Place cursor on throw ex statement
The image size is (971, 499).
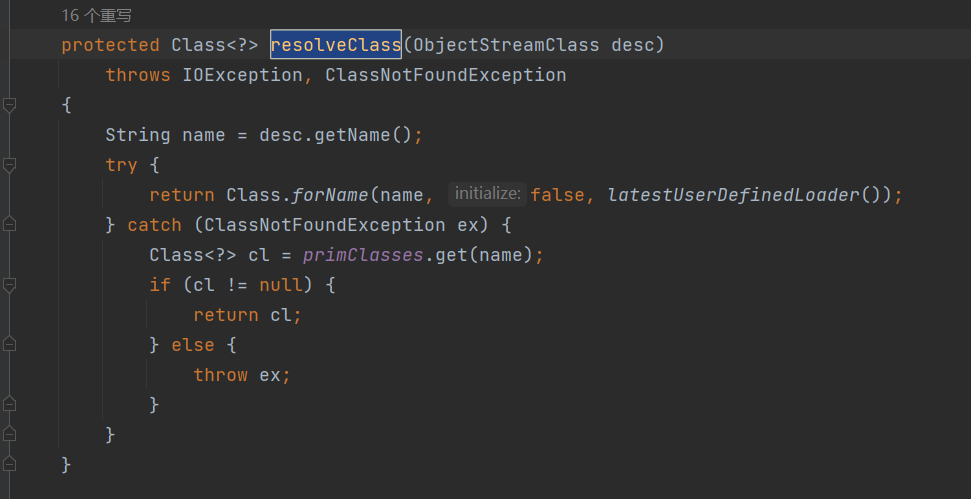coord(242,375)
